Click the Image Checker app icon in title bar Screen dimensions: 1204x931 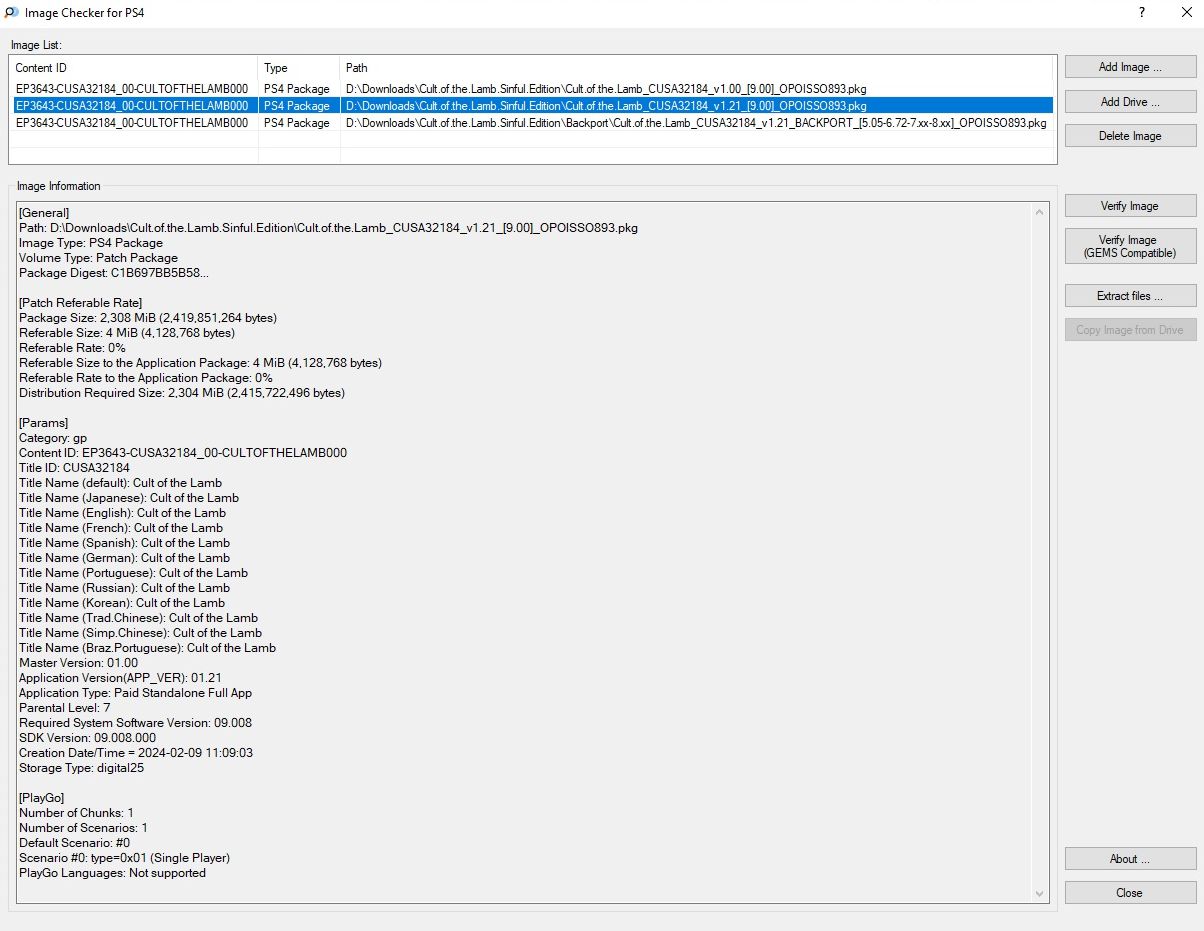pyautogui.click(x=11, y=12)
